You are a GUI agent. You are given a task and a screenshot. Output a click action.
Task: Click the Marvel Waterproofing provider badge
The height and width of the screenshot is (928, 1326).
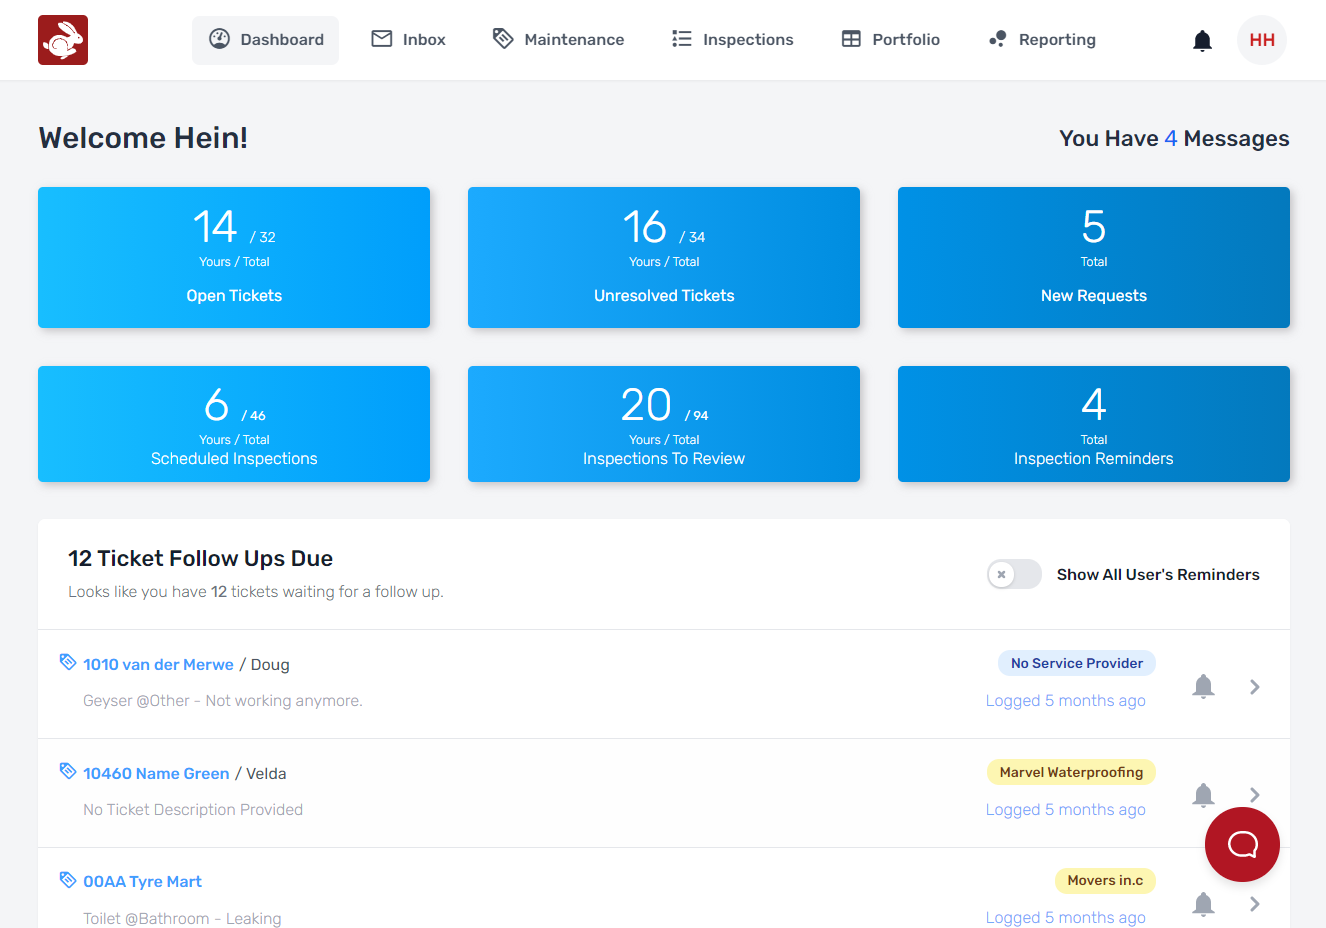point(1071,772)
